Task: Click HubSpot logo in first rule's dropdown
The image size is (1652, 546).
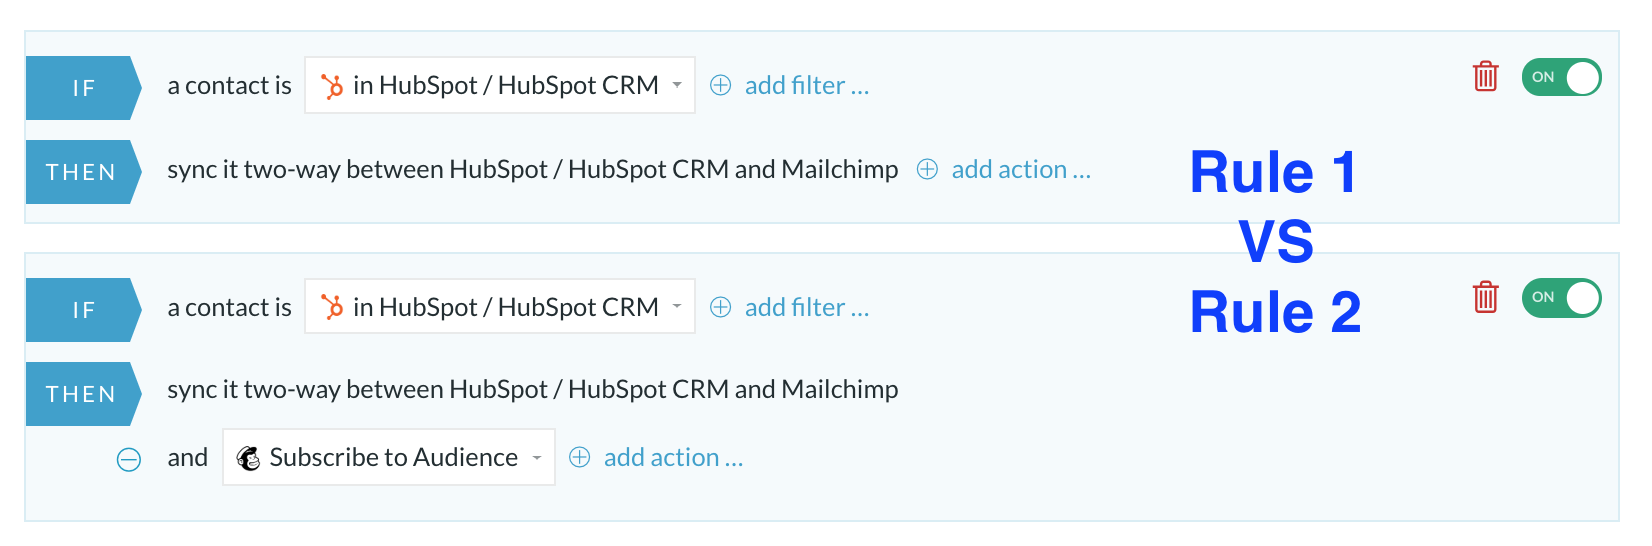Action: tap(332, 86)
